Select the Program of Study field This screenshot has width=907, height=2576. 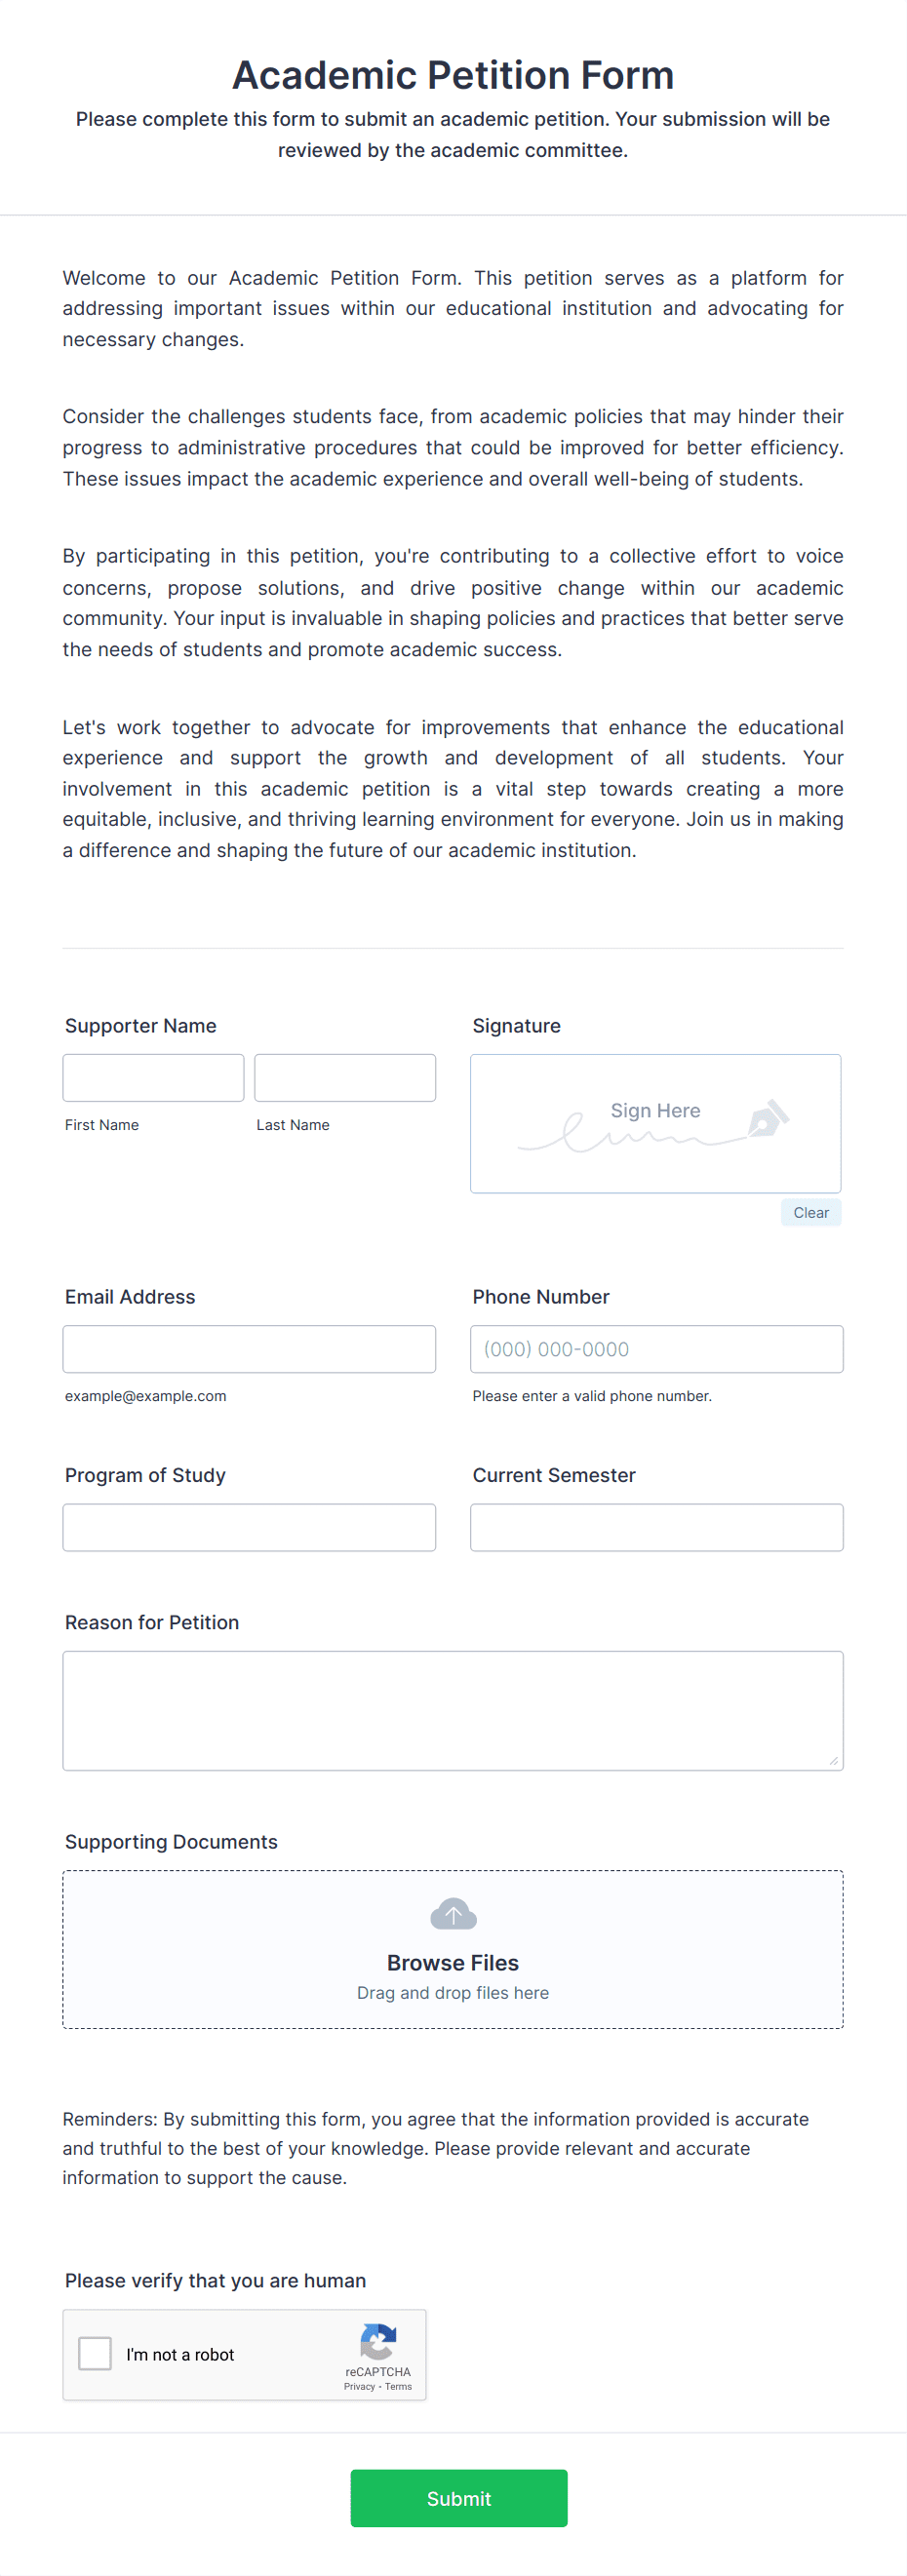(249, 1527)
